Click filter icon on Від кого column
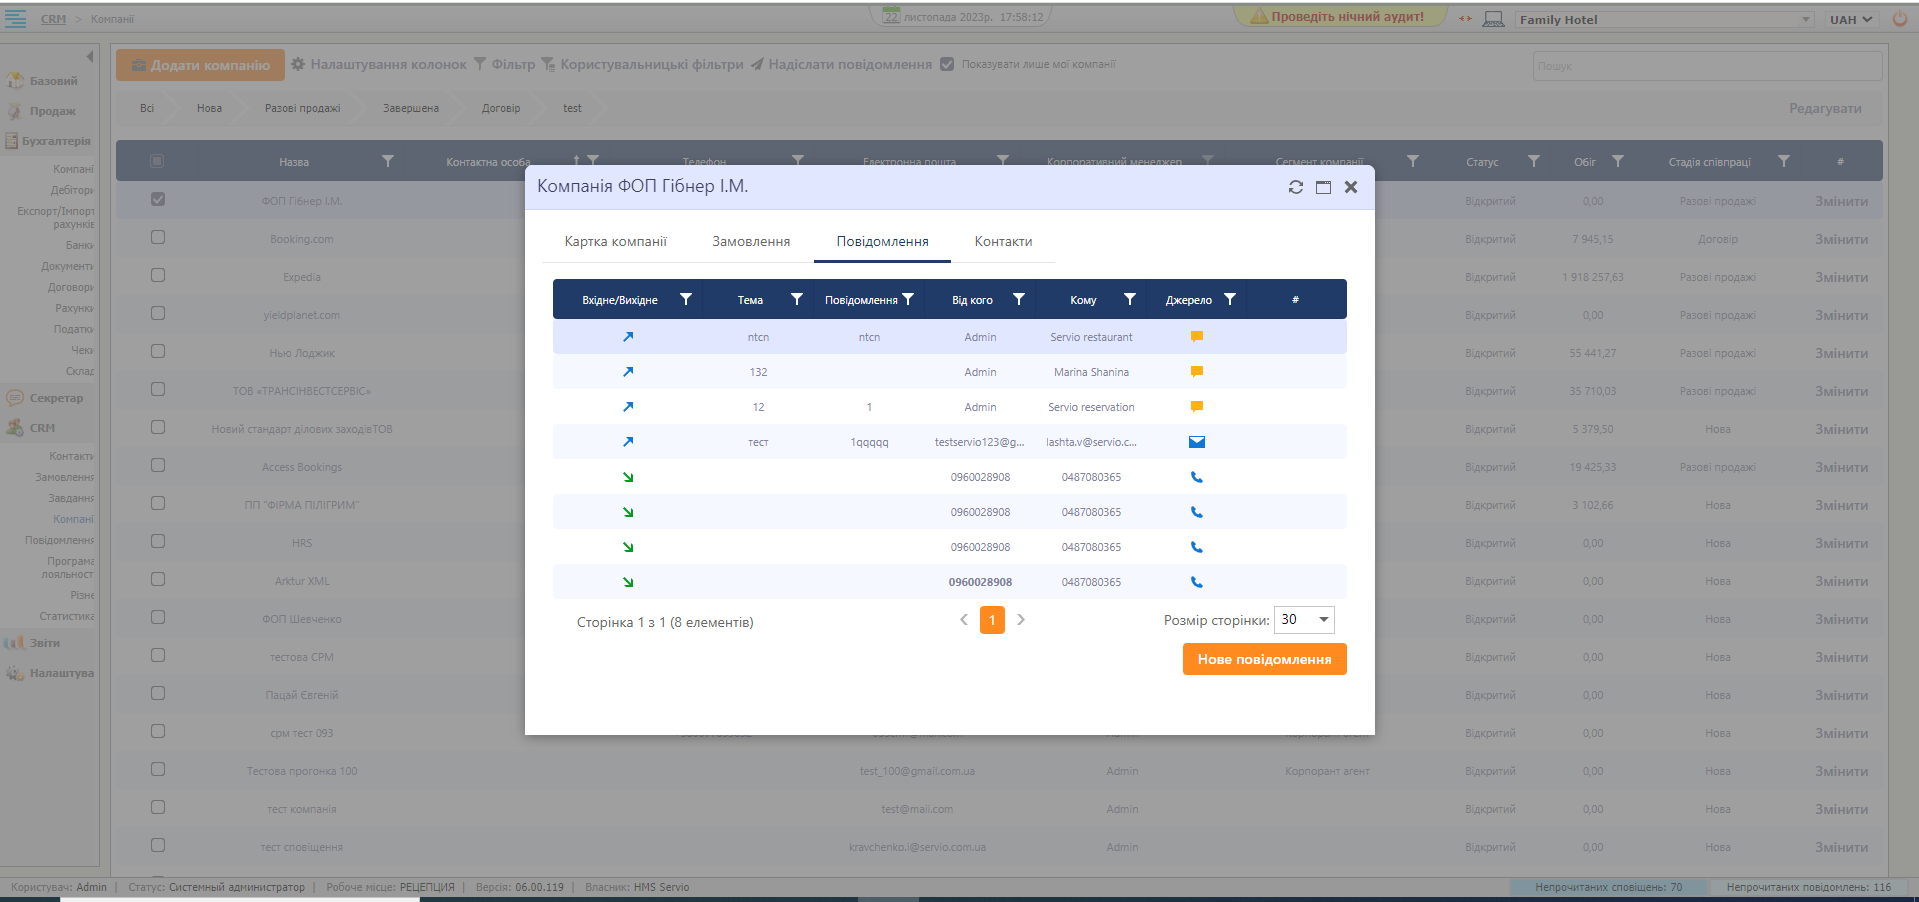The height and width of the screenshot is (902, 1919). pyautogui.click(x=1018, y=299)
